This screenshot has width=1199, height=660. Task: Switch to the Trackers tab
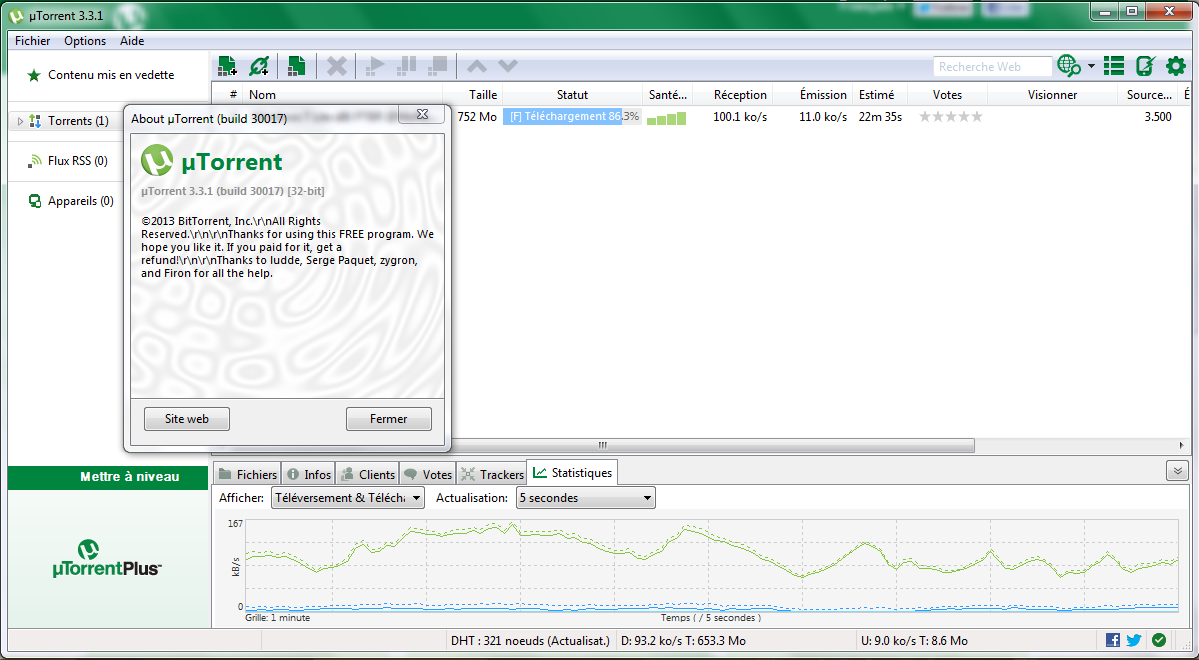coord(499,472)
